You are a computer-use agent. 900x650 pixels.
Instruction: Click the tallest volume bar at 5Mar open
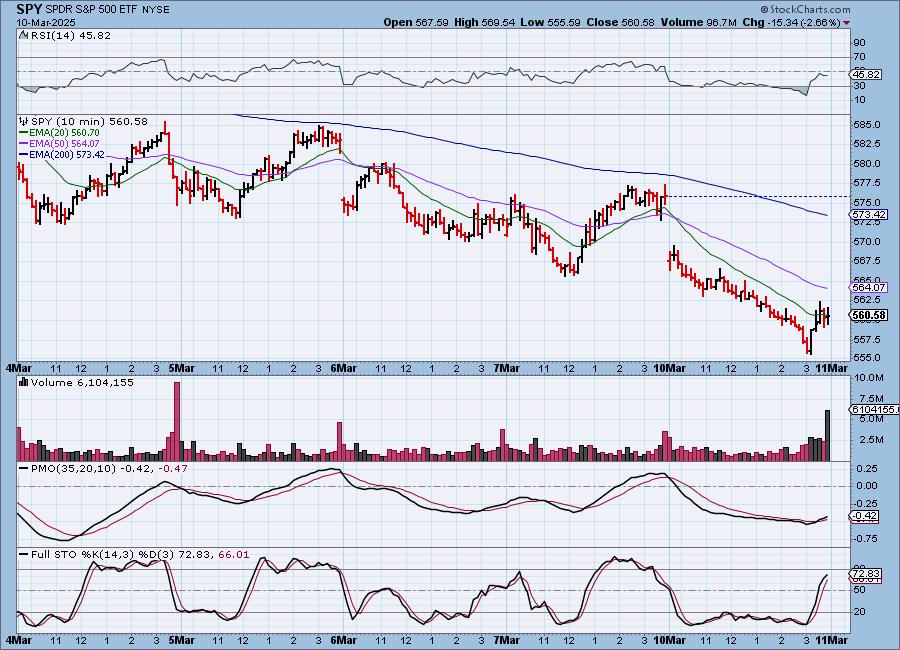click(177, 421)
